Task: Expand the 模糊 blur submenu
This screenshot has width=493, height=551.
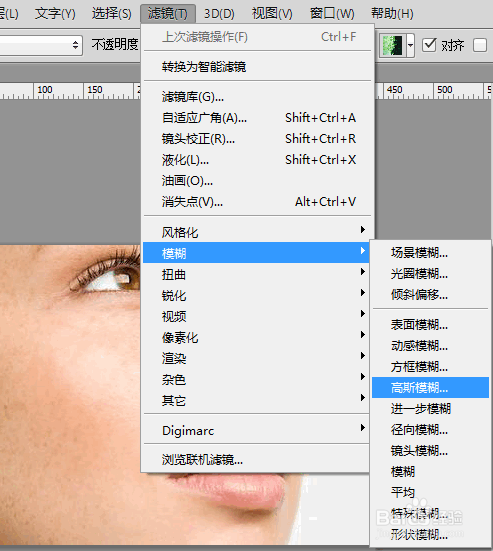Action: click(256, 253)
